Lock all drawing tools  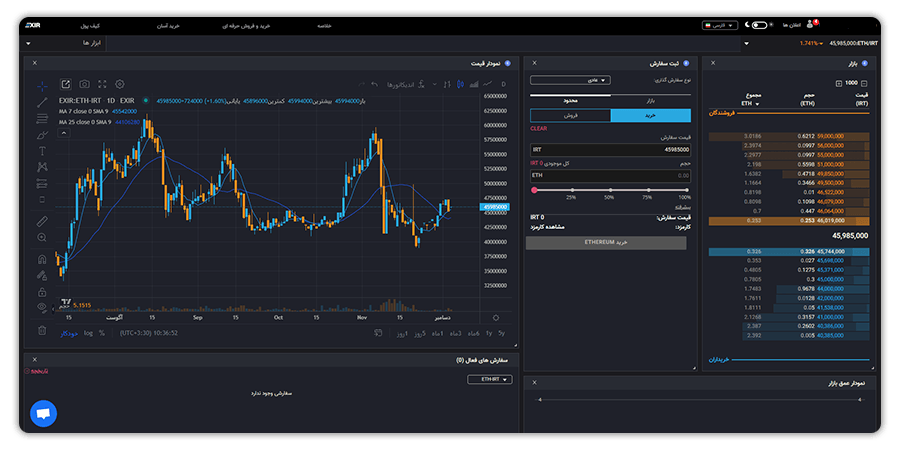[x=42, y=292]
